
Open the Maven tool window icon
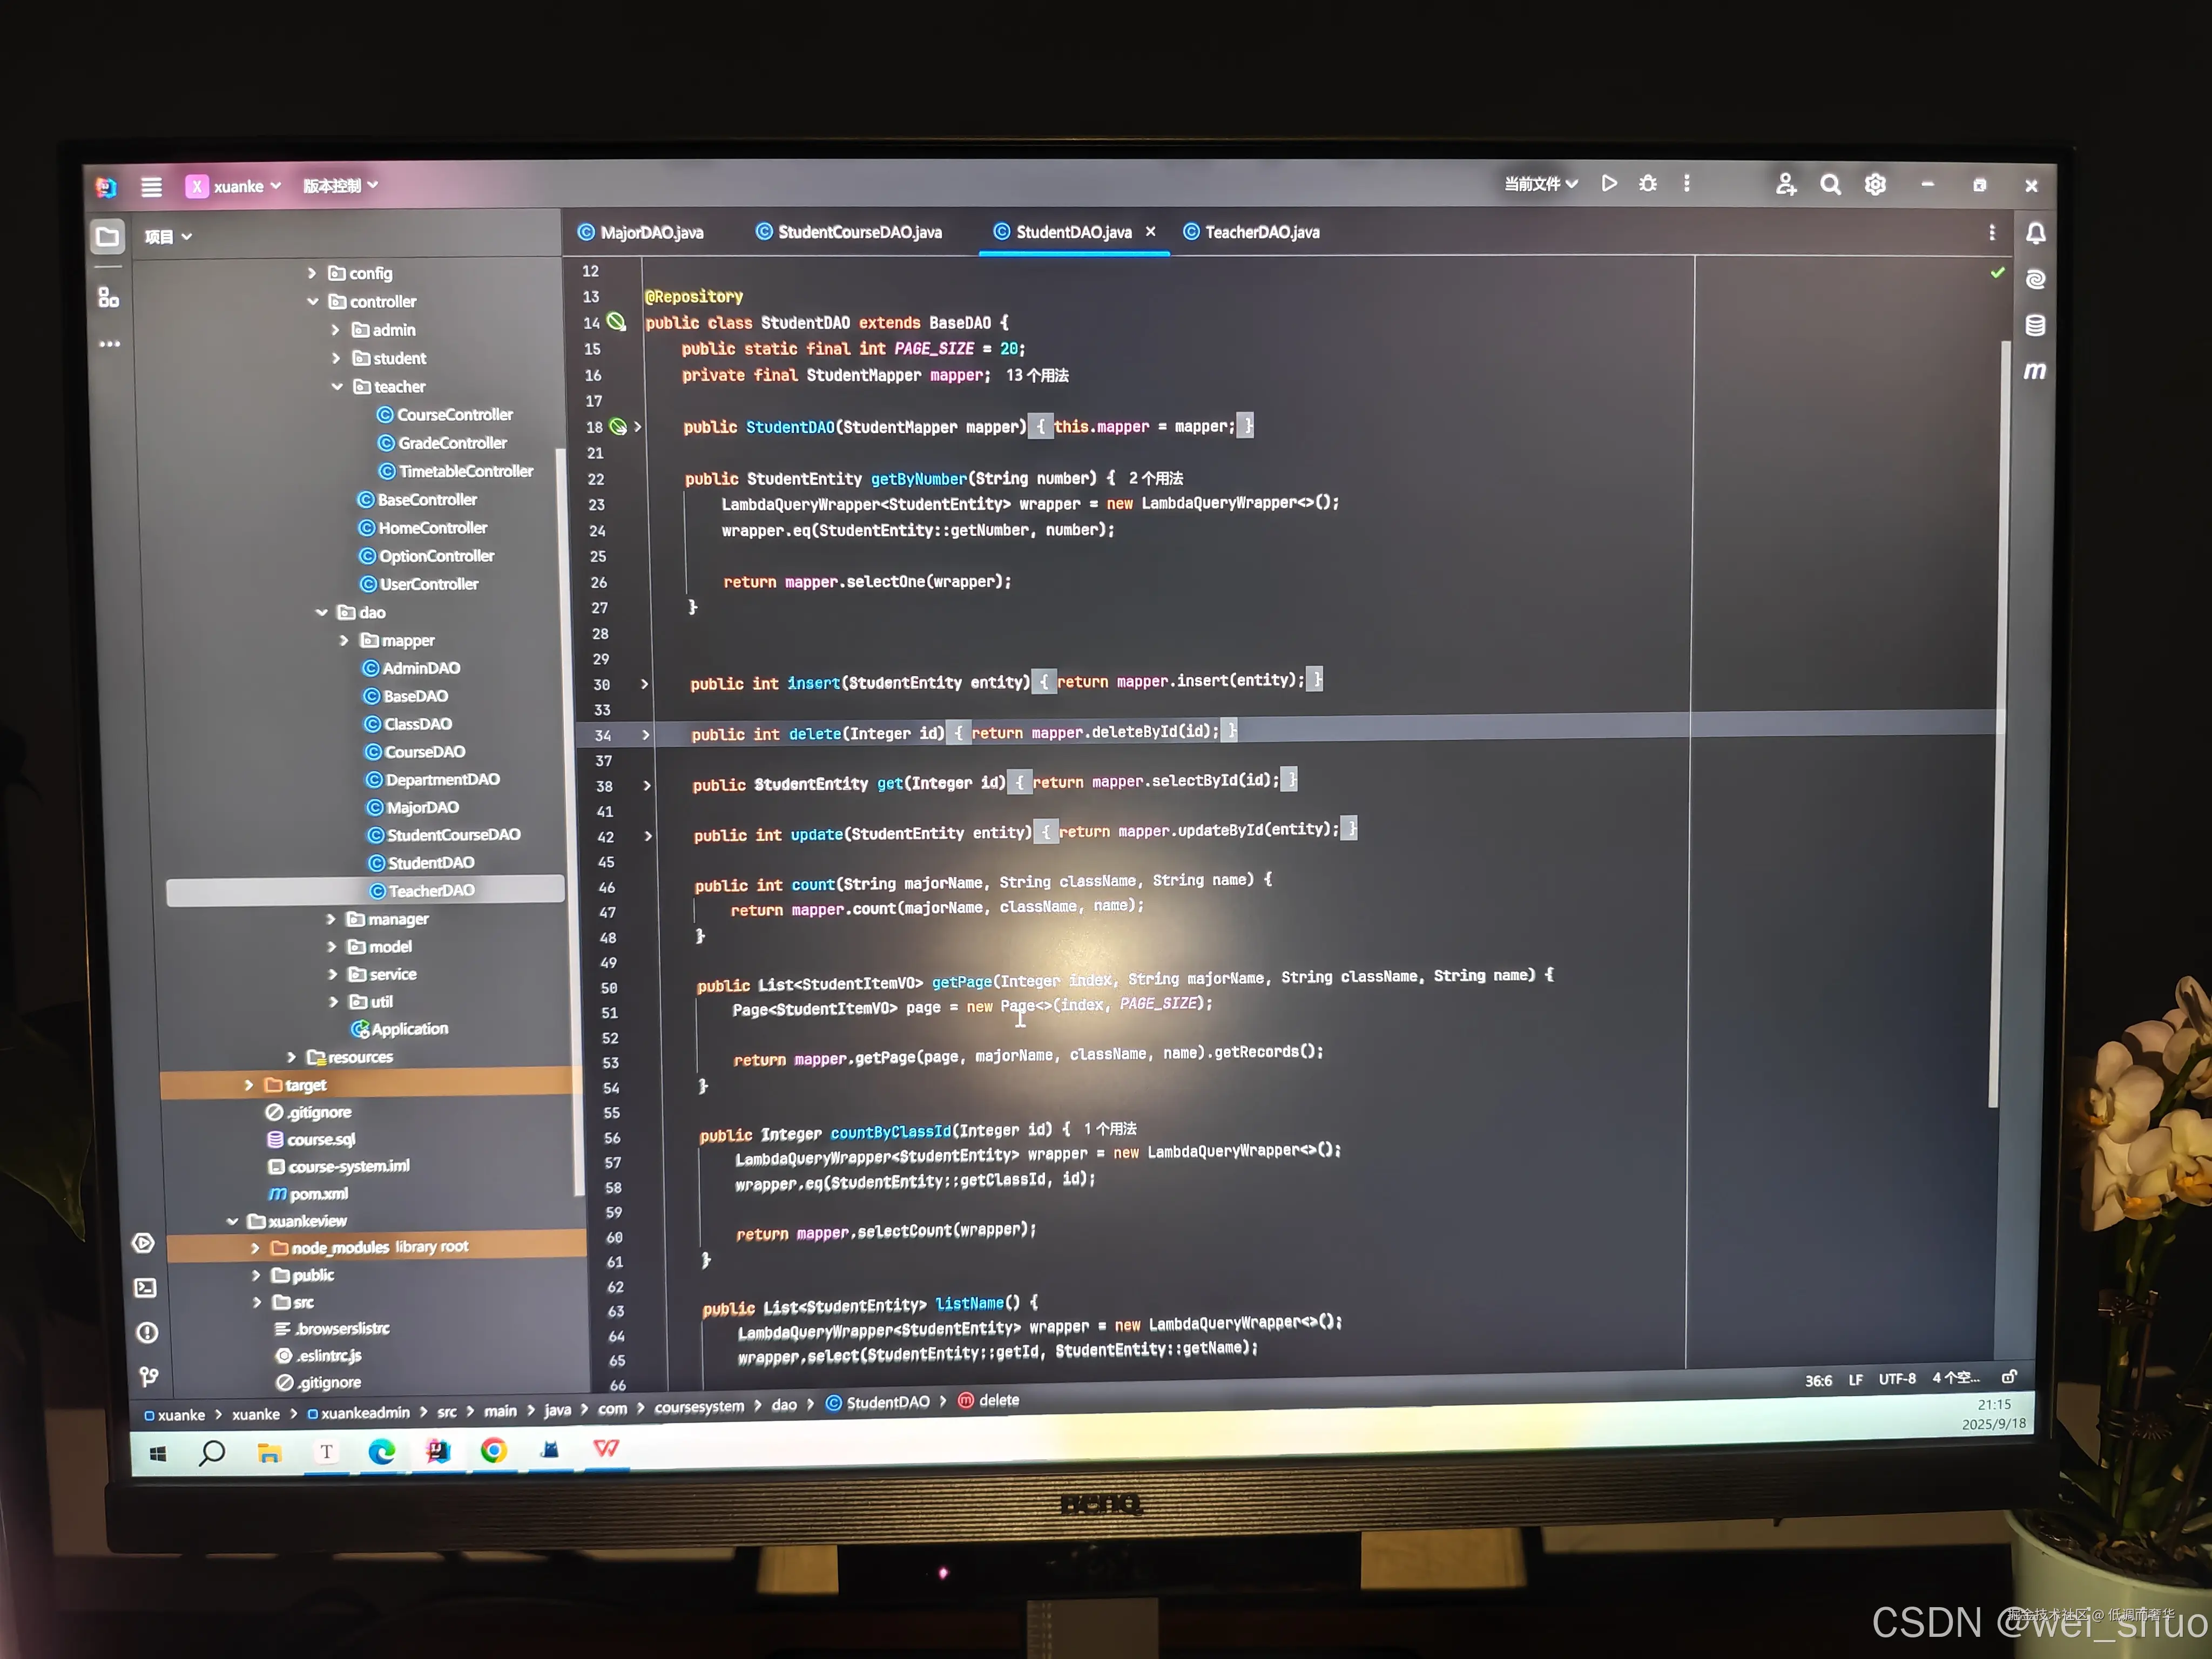[2034, 371]
